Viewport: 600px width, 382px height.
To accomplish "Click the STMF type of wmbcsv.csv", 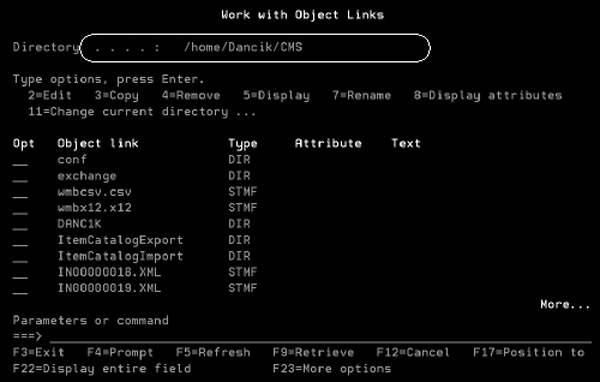I will pos(243,192).
